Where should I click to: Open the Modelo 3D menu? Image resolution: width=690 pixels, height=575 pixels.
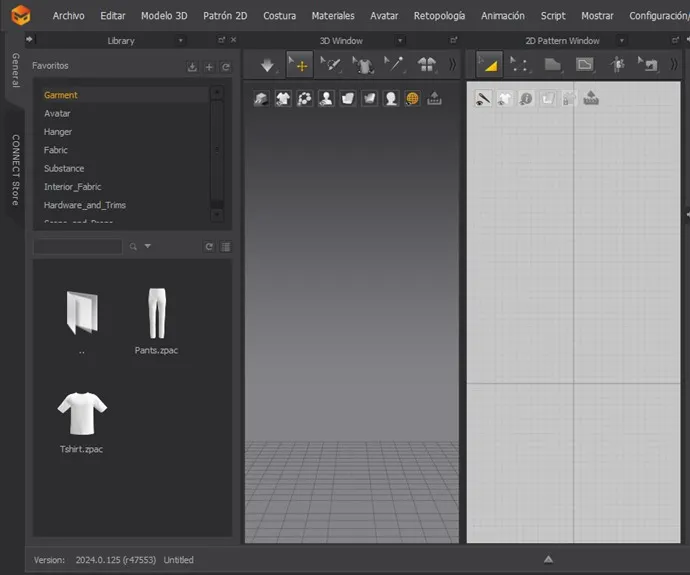pyautogui.click(x=164, y=16)
